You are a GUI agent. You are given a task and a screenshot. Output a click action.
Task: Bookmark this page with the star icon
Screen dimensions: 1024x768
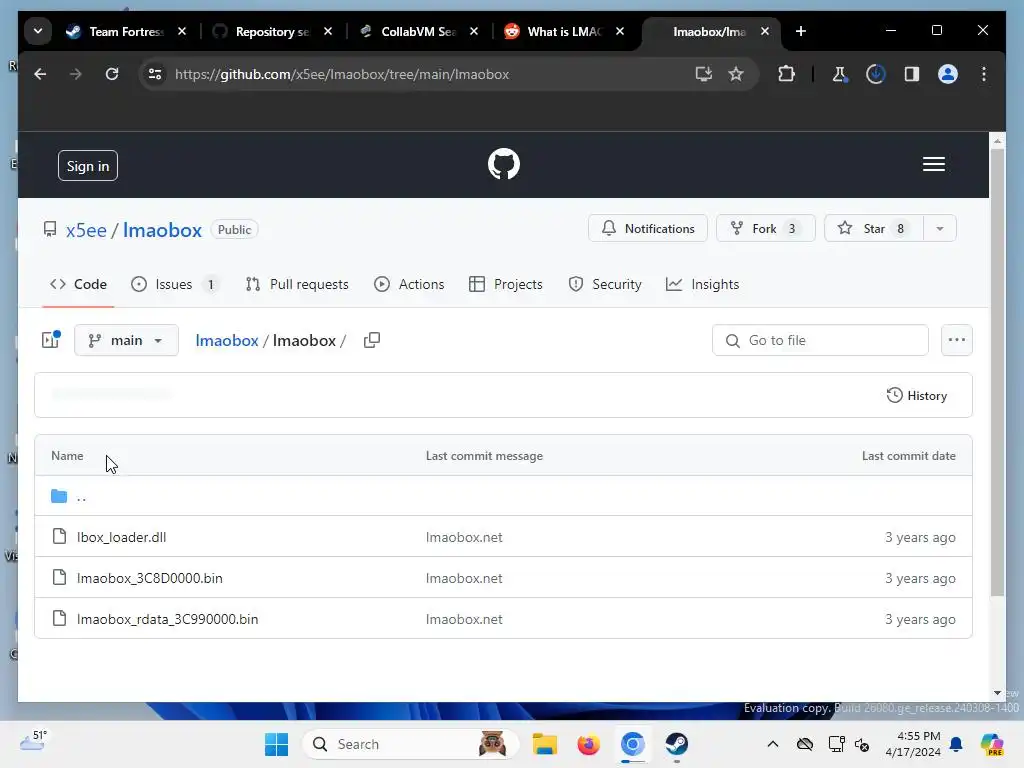[736, 74]
